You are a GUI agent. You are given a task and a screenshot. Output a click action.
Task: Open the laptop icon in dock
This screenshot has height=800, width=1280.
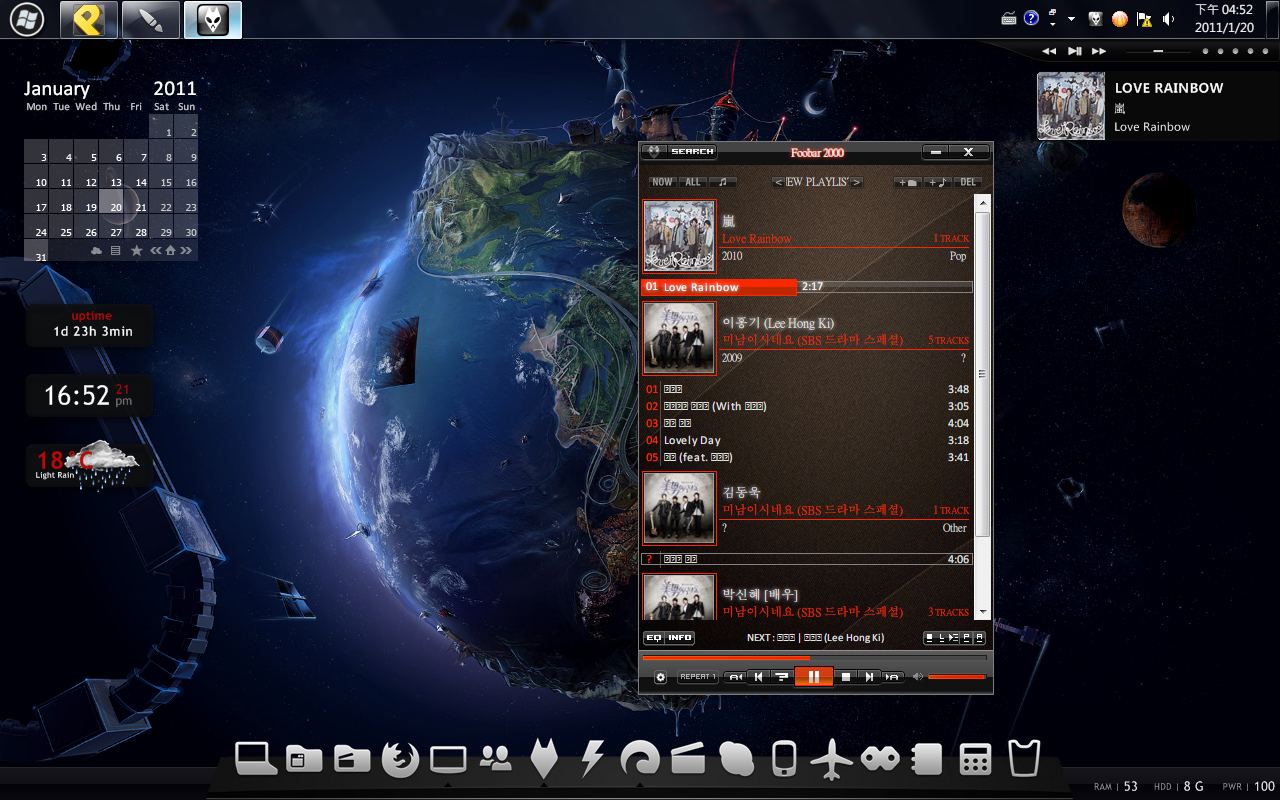[256, 760]
